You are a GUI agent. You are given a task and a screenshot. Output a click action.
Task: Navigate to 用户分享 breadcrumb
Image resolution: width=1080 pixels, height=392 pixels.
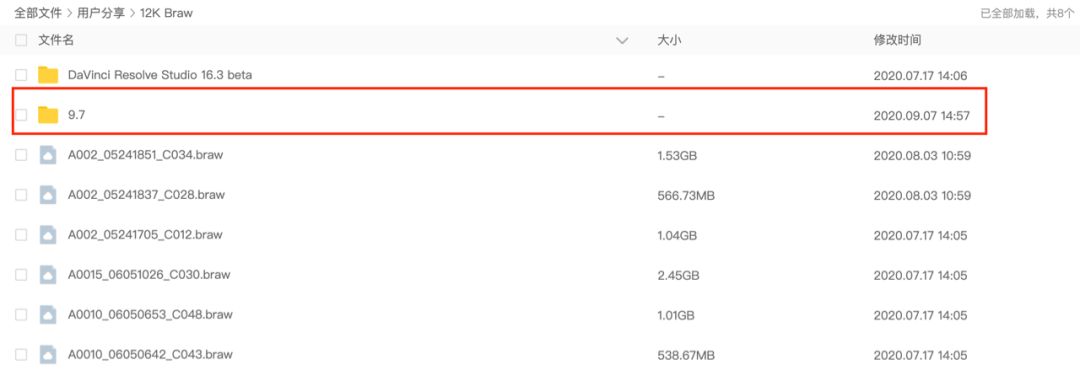[101, 13]
